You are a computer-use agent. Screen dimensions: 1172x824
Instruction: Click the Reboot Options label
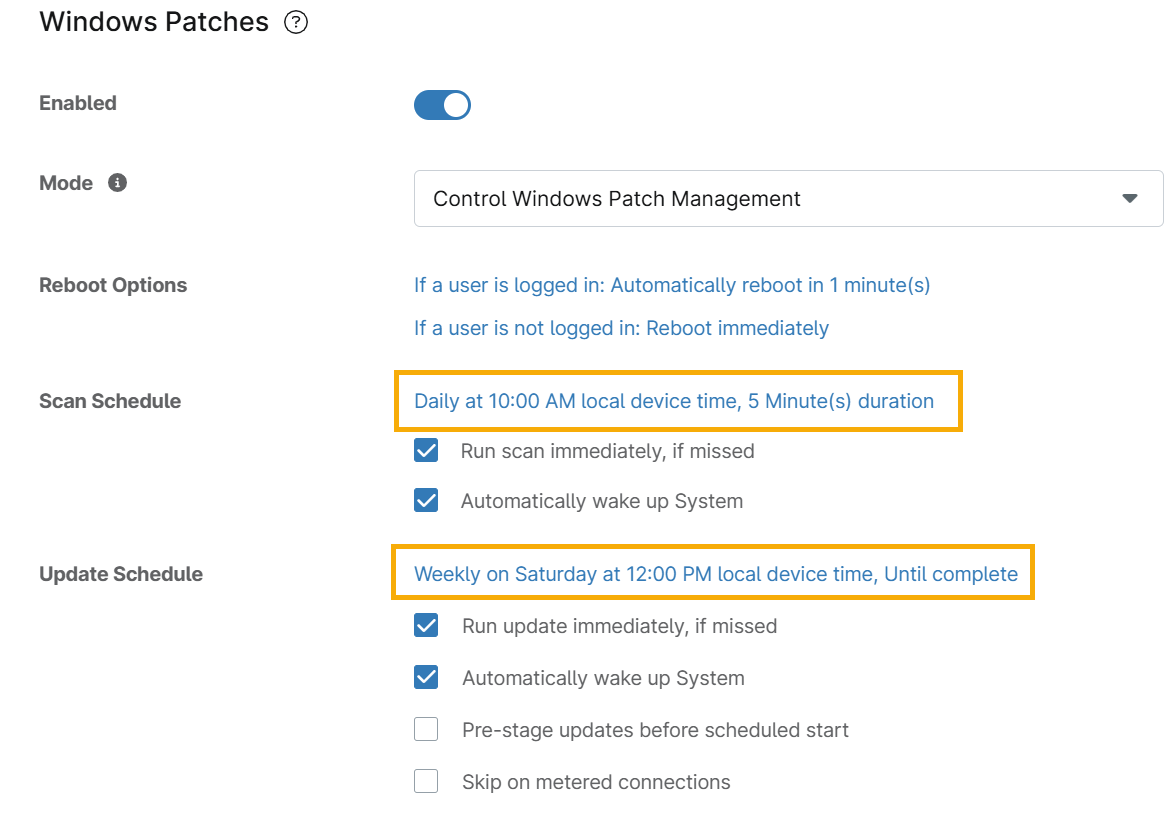click(x=113, y=286)
